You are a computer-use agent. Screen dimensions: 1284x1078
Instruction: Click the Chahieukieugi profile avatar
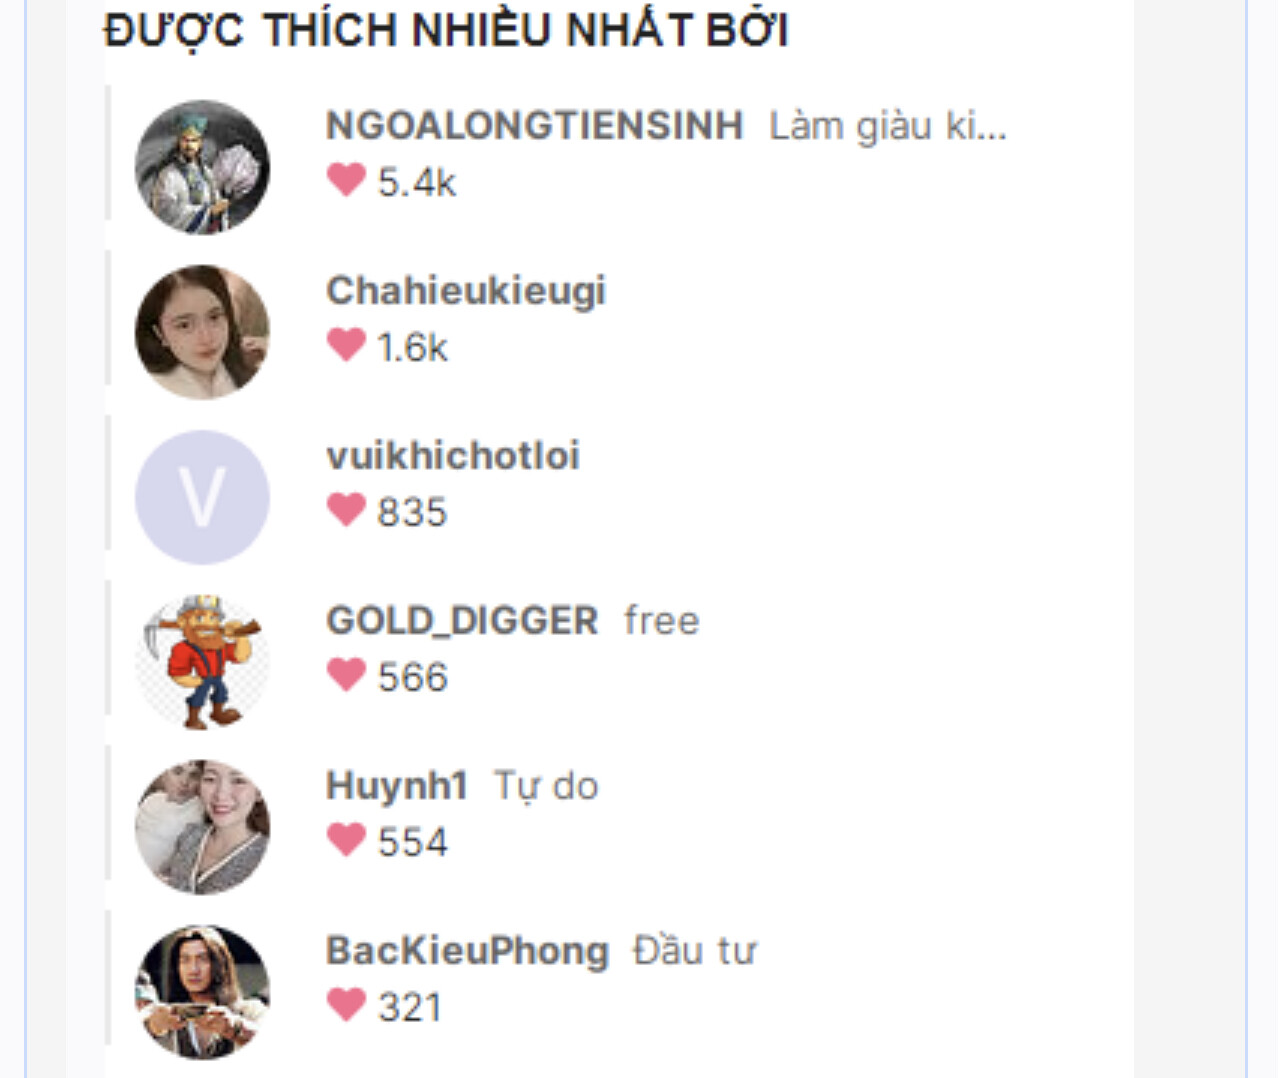click(x=202, y=332)
